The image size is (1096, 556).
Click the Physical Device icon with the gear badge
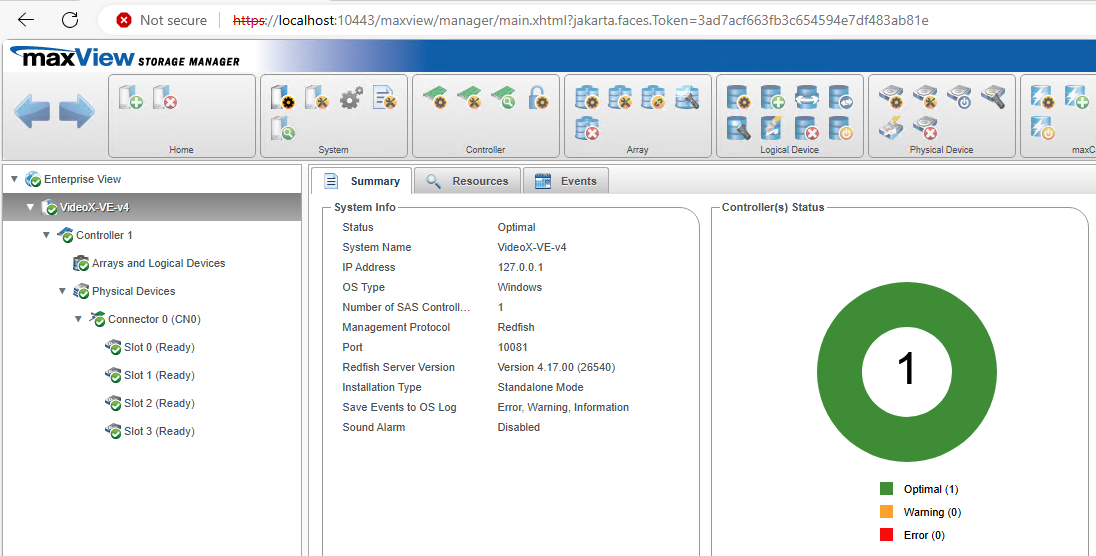pos(890,97)
